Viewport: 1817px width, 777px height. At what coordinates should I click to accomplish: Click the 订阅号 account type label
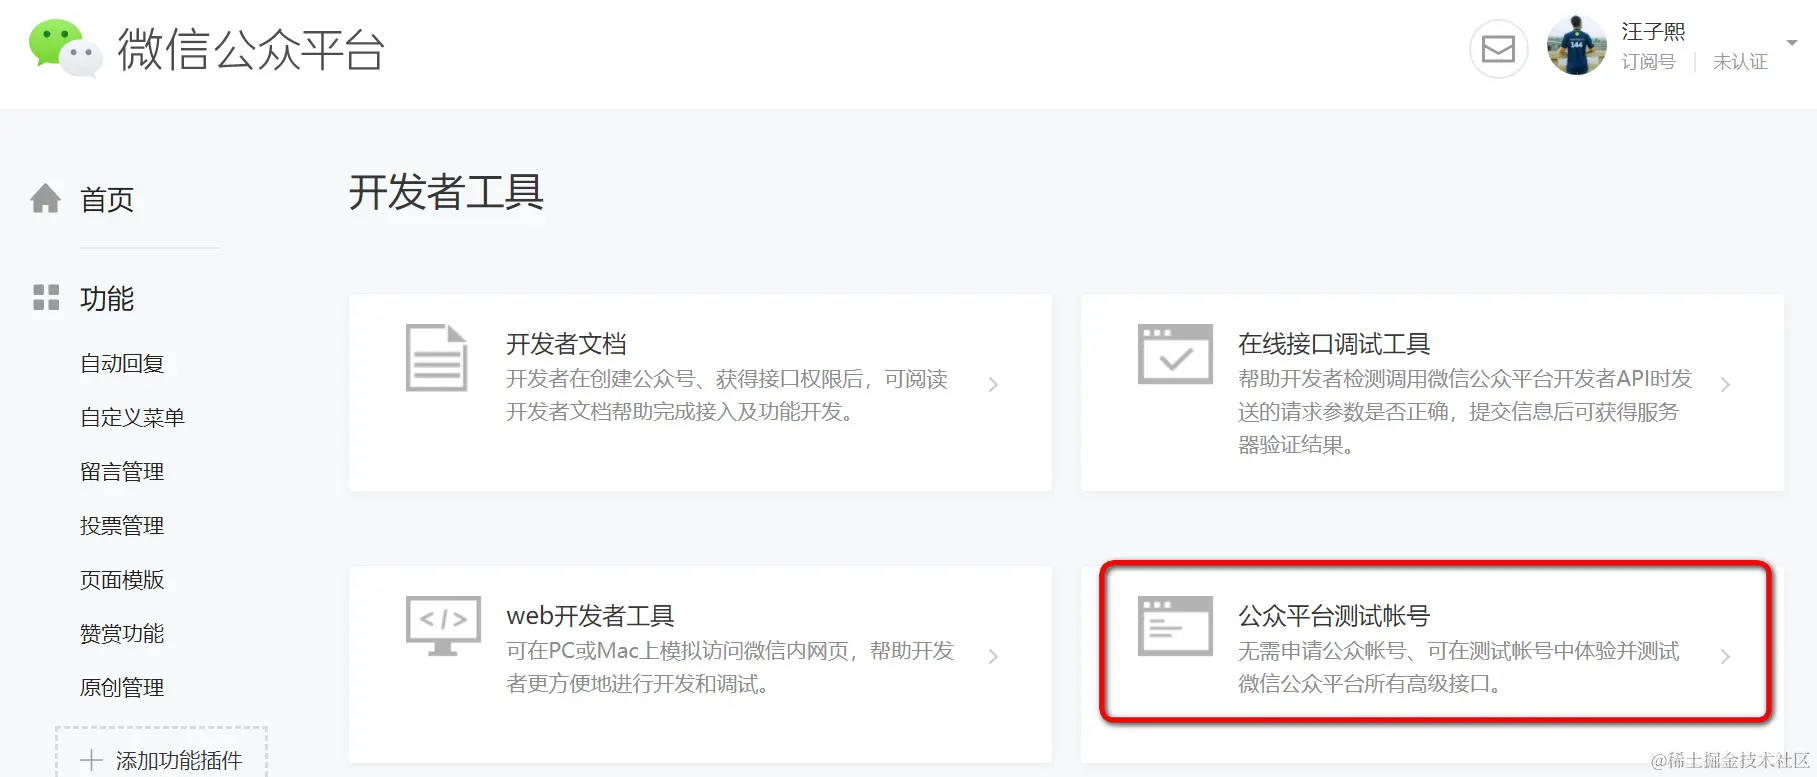(1648, 62)
